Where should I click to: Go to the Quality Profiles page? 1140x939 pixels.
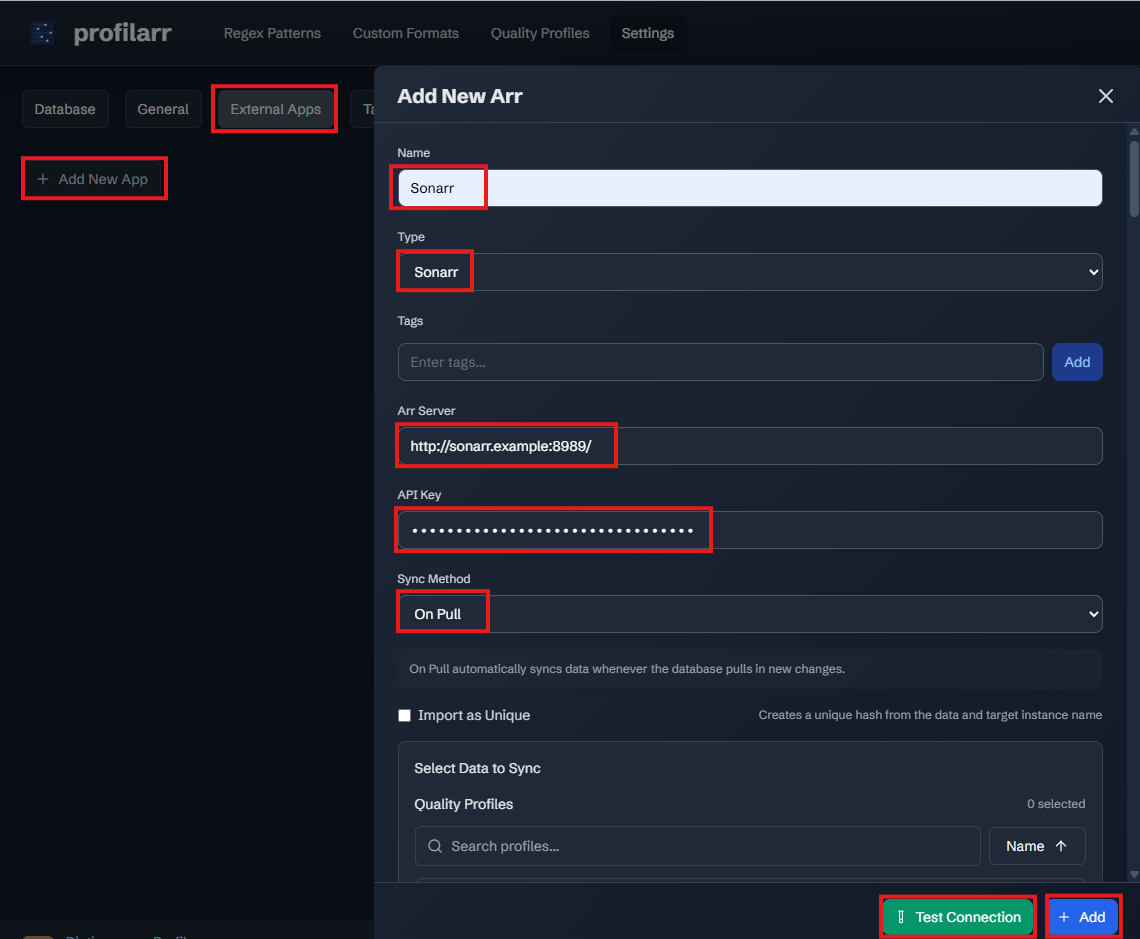(539, 33)
